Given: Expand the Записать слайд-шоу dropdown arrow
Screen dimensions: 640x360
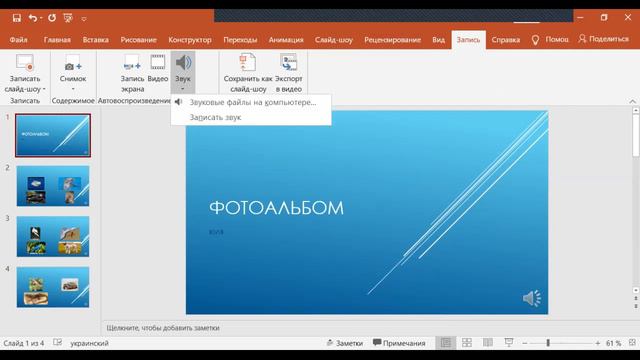Looking at the screenshot, I should coord(44,89).
